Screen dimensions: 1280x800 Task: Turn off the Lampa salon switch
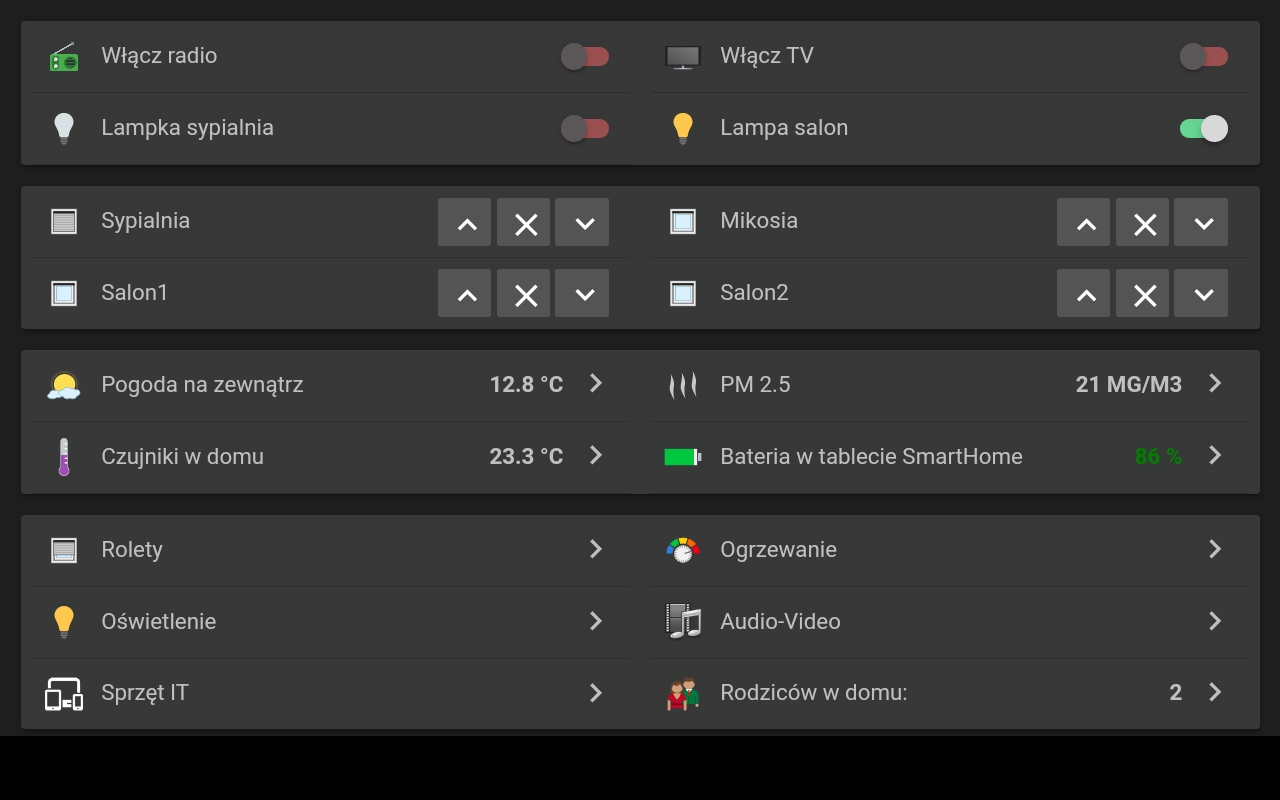[x=1204, y=128]
